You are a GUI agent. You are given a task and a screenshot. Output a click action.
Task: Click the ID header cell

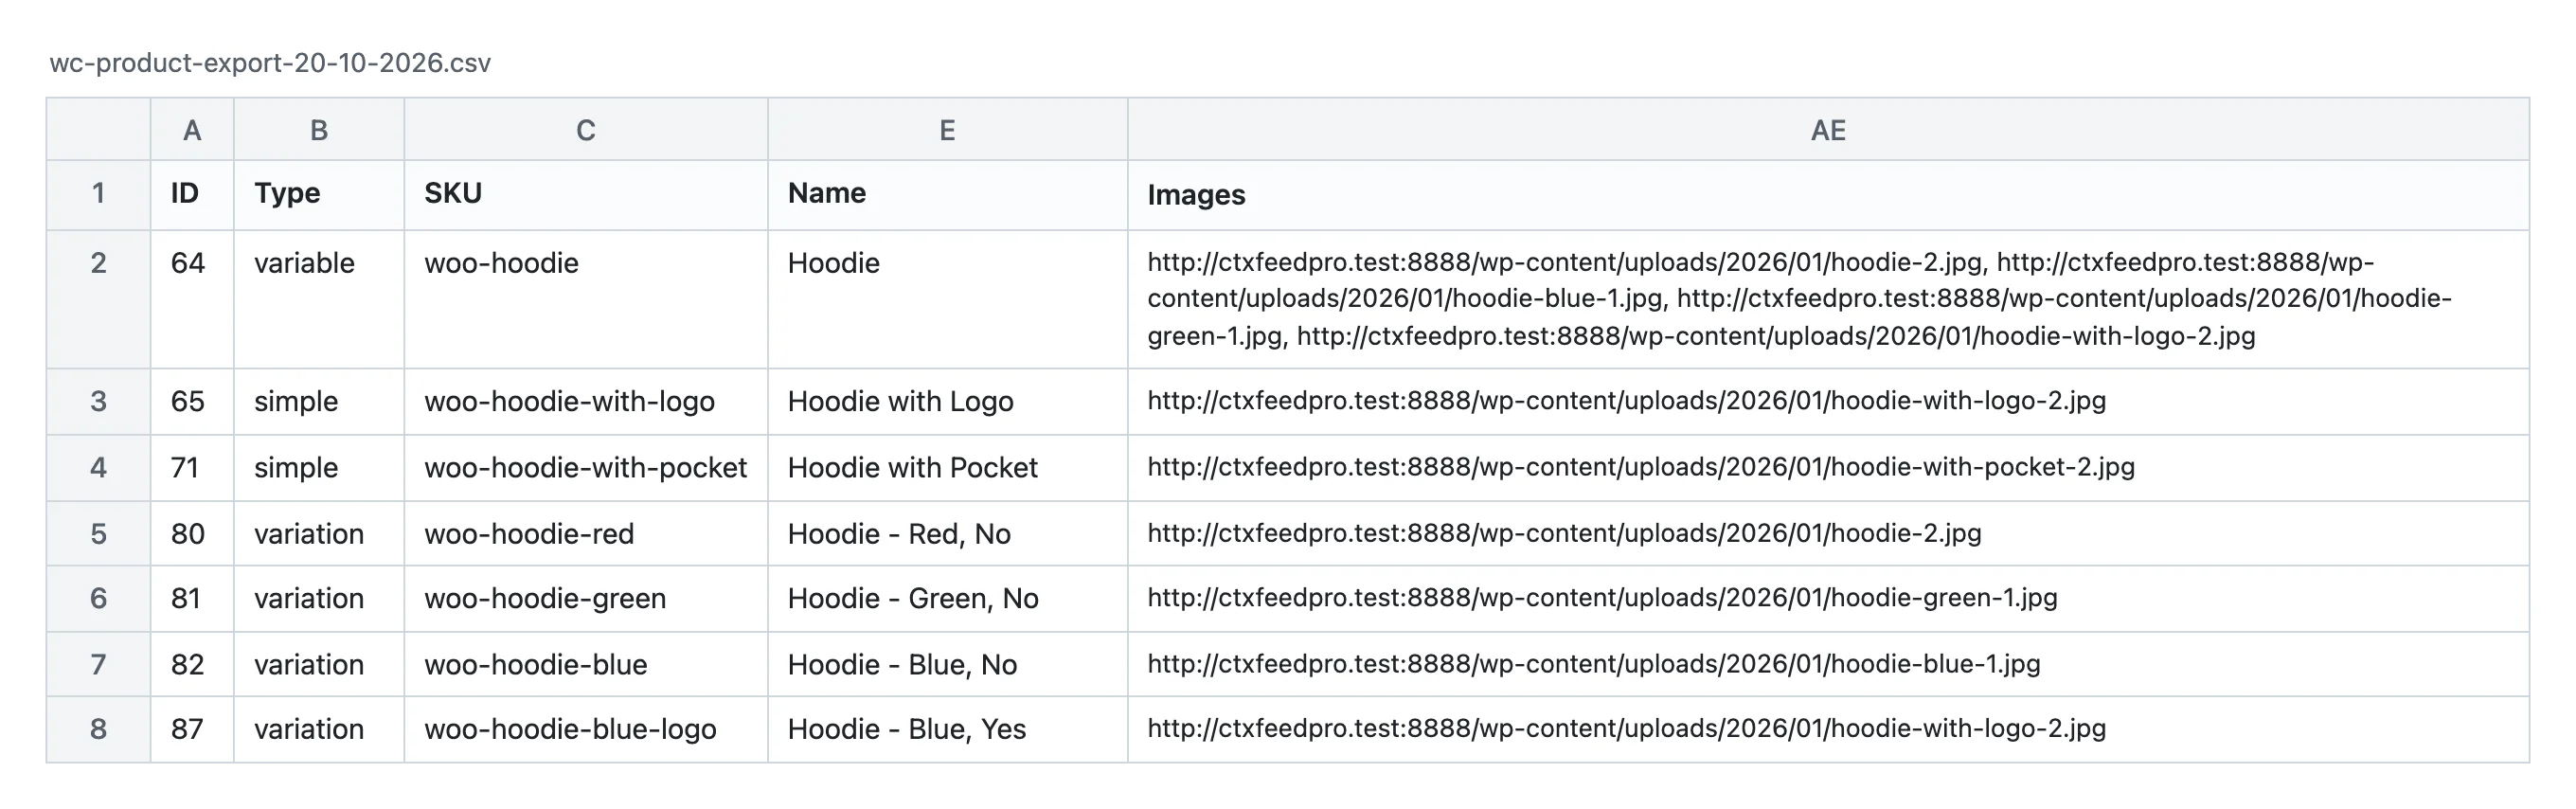click(x=192, y=194)
